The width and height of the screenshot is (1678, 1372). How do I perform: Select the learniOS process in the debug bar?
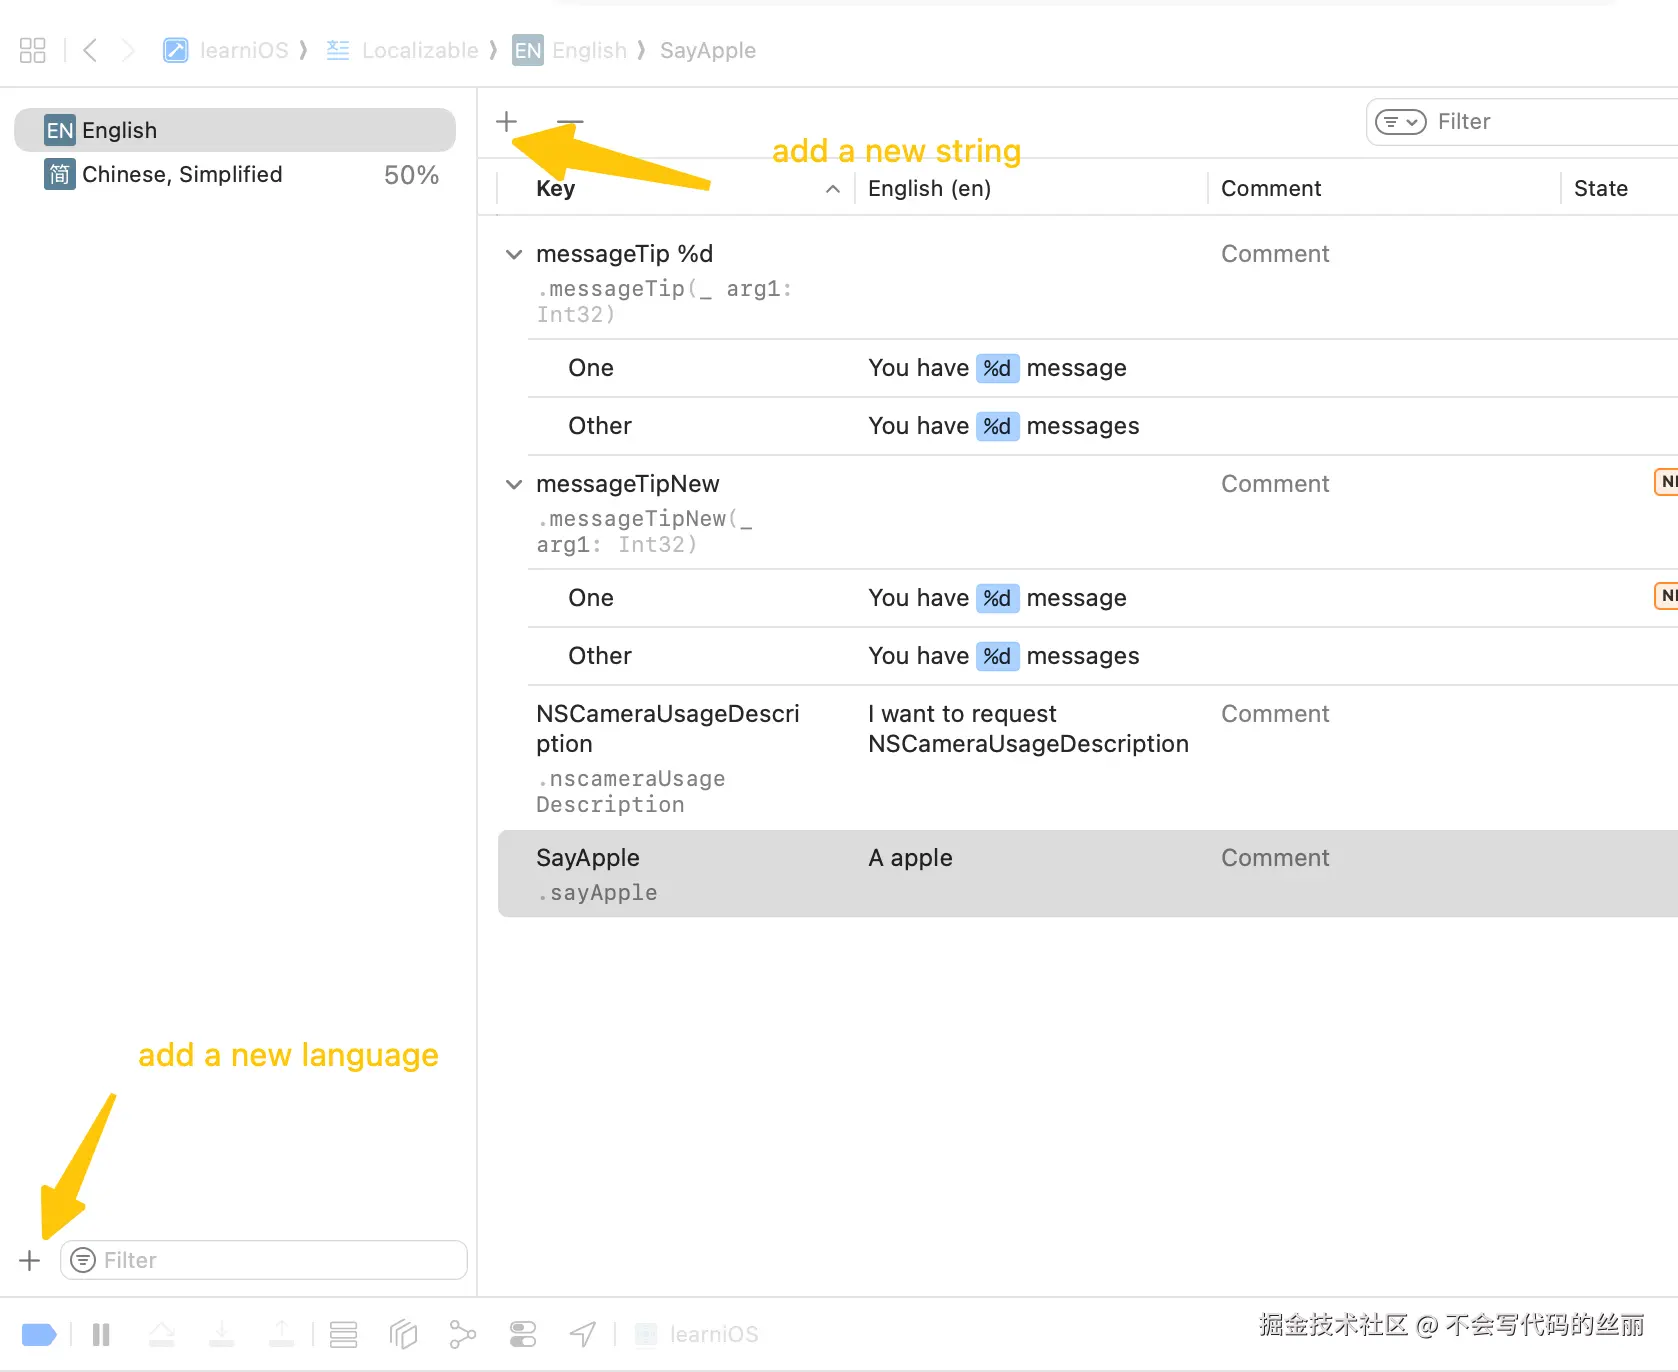697,1334
